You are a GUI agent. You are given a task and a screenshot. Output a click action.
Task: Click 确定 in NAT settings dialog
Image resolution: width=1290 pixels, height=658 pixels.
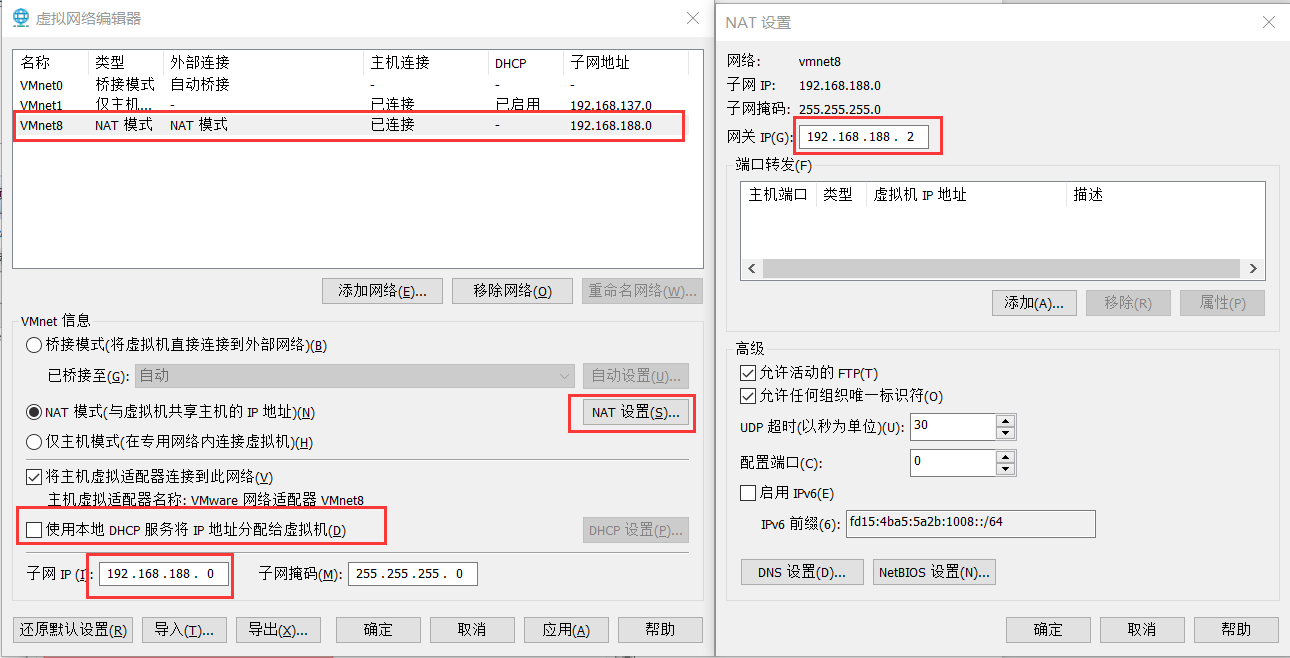pyautogui.click(x=1048, y=629)
